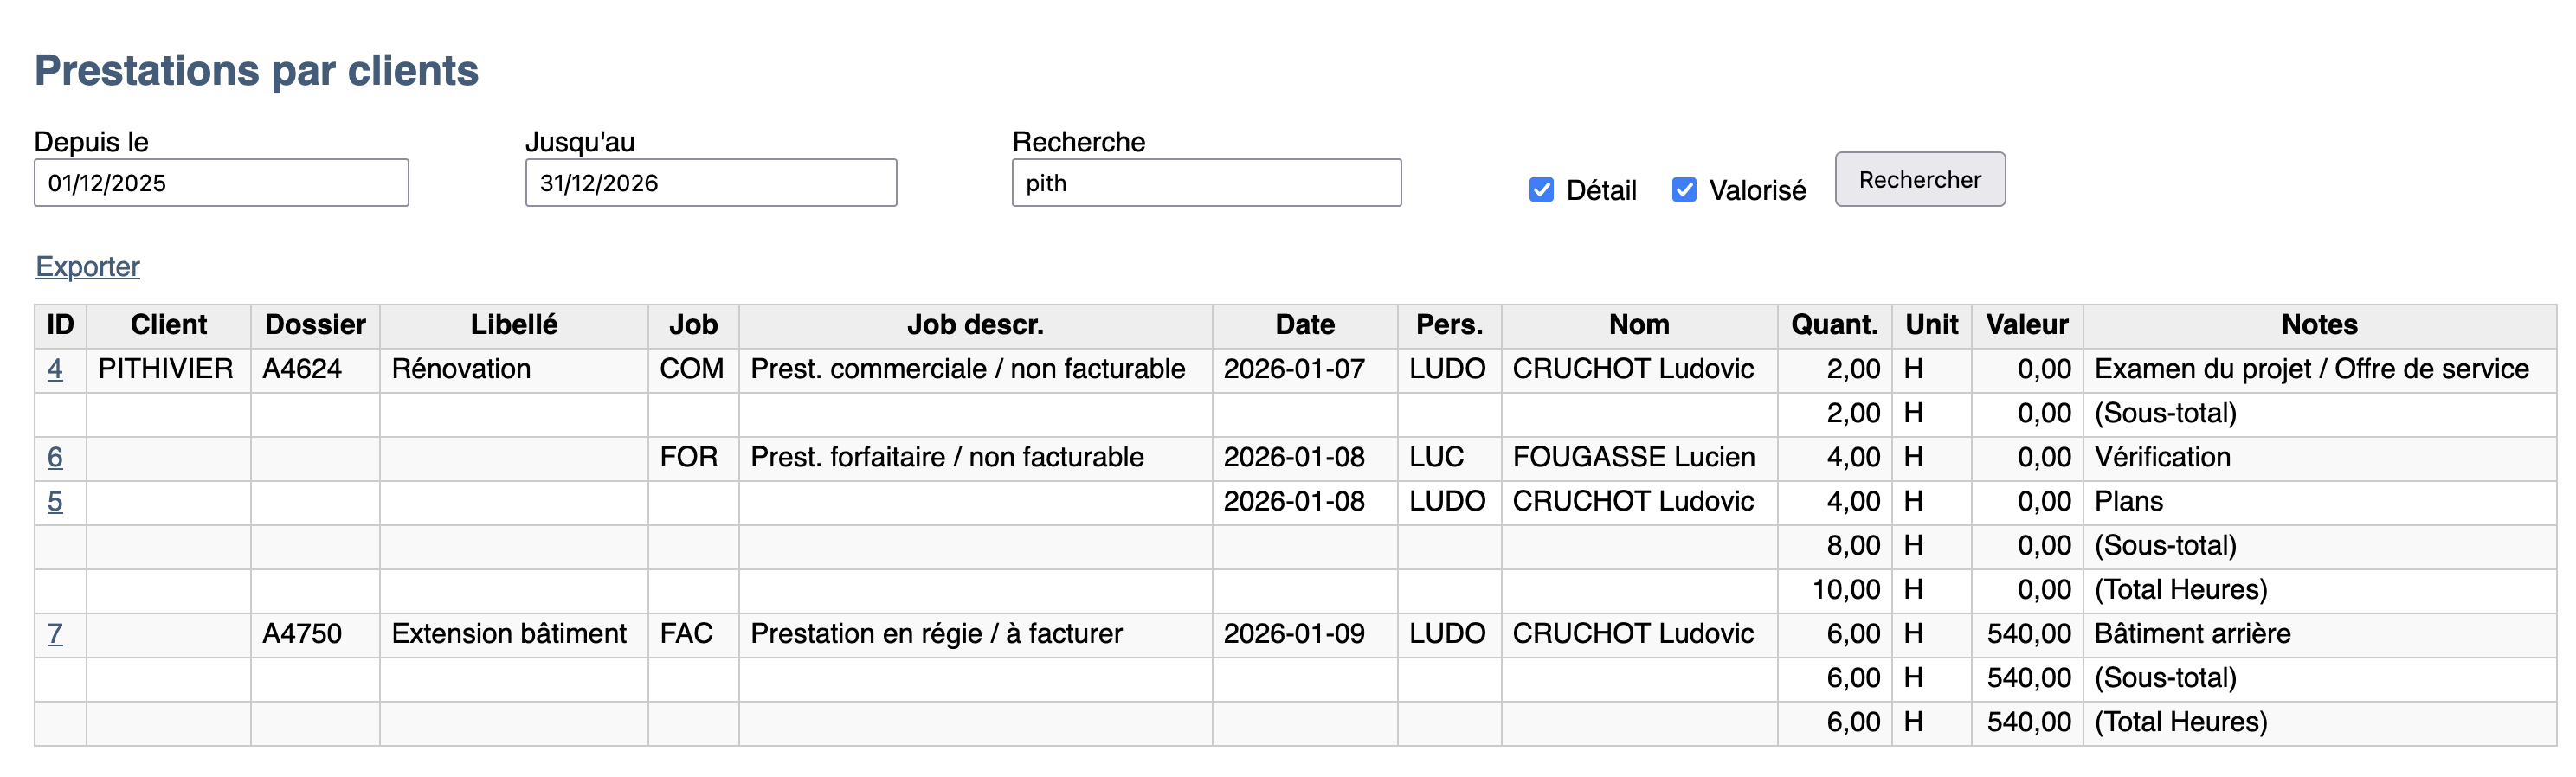Open prestation ID 6 link
This screenshot has height=777, width=2576.
coord(55,457)
